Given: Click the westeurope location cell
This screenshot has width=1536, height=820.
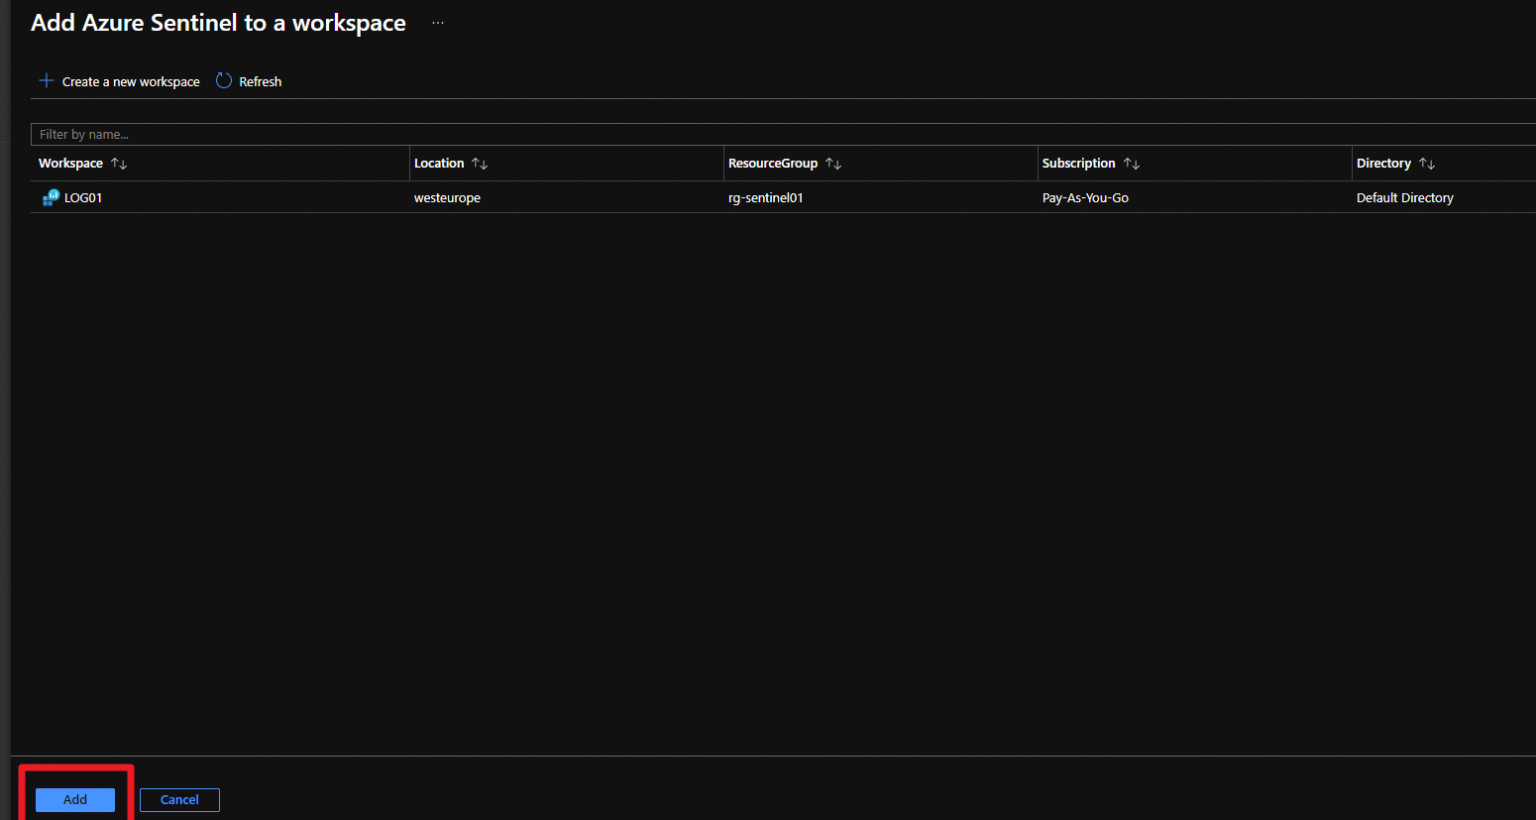Looking at the screenshot, I should point(447,198).
